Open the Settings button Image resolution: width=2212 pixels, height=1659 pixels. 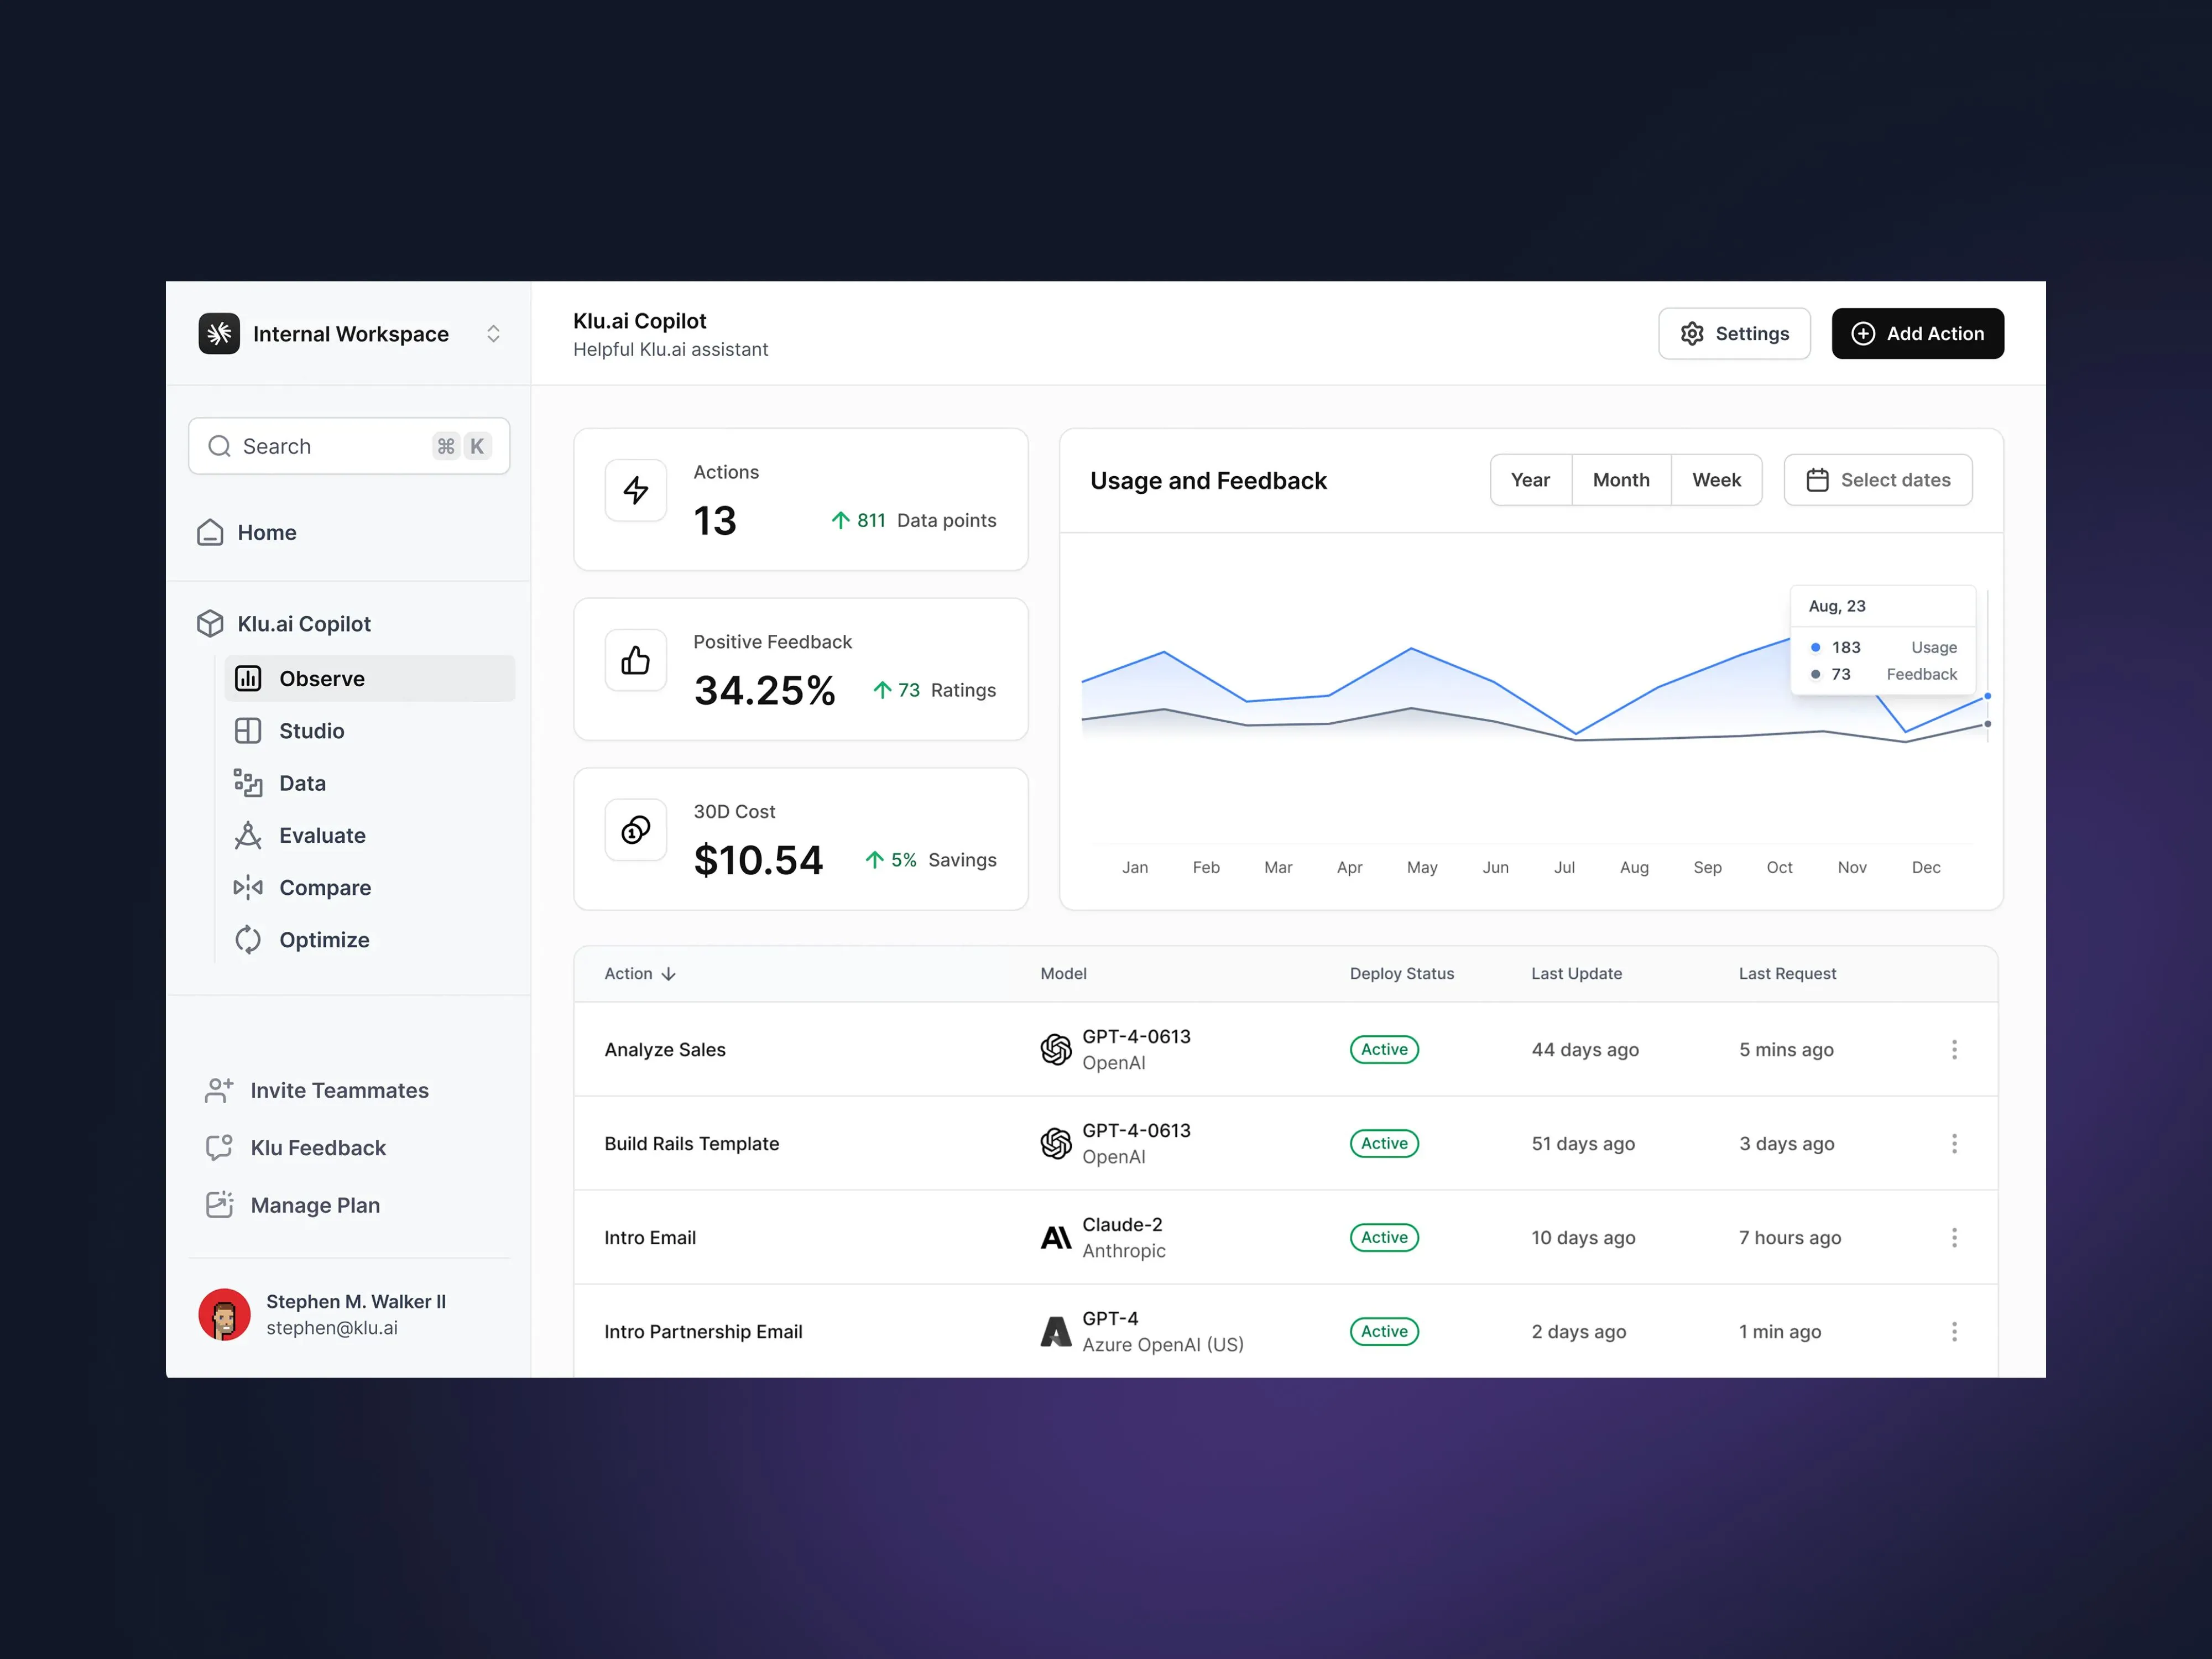tap(1734, 334)
